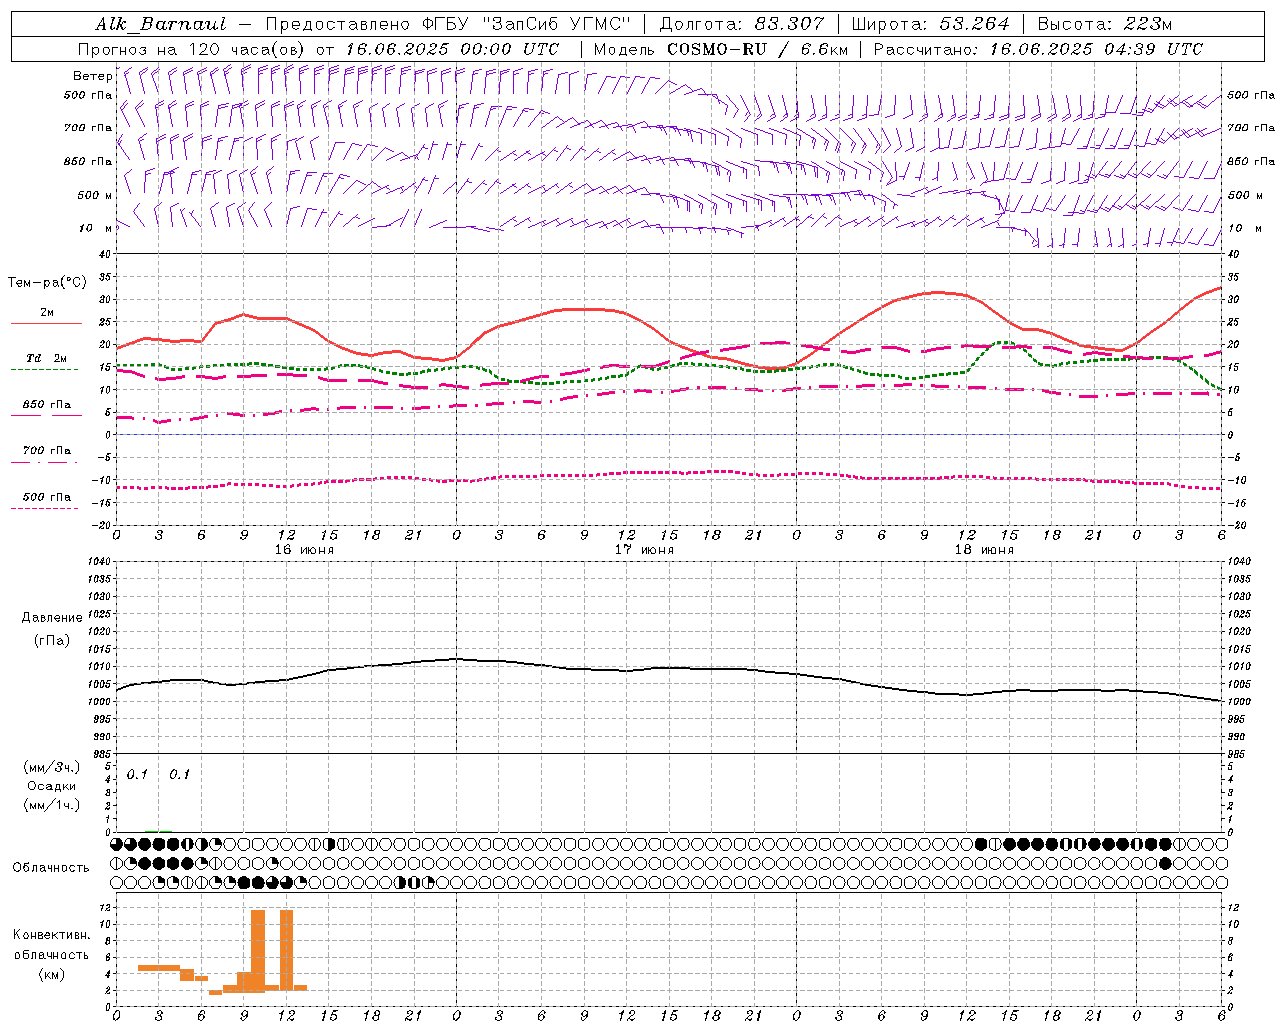Click the 'Долгота: 83.307' header value

coord(742,24)
